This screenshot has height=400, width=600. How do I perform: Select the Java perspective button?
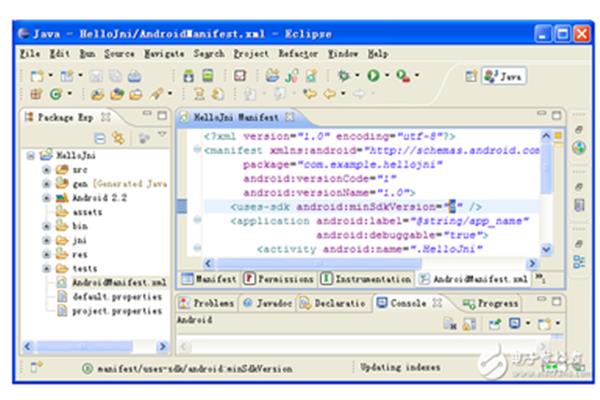[x=504, y=76]
